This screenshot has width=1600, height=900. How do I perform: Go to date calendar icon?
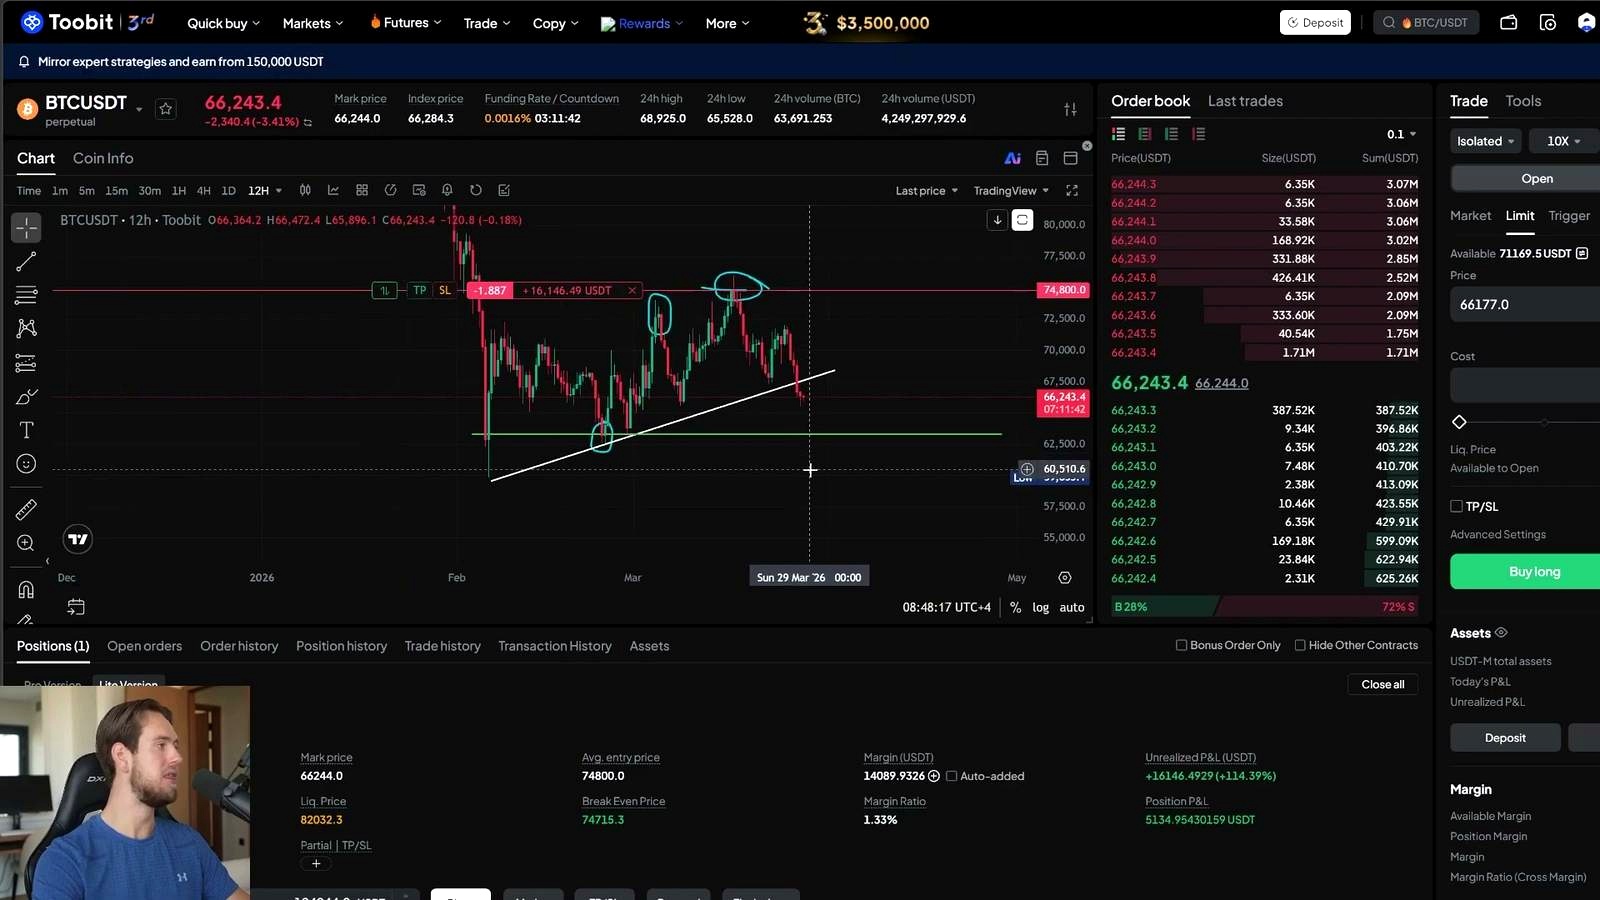point(76,607)
